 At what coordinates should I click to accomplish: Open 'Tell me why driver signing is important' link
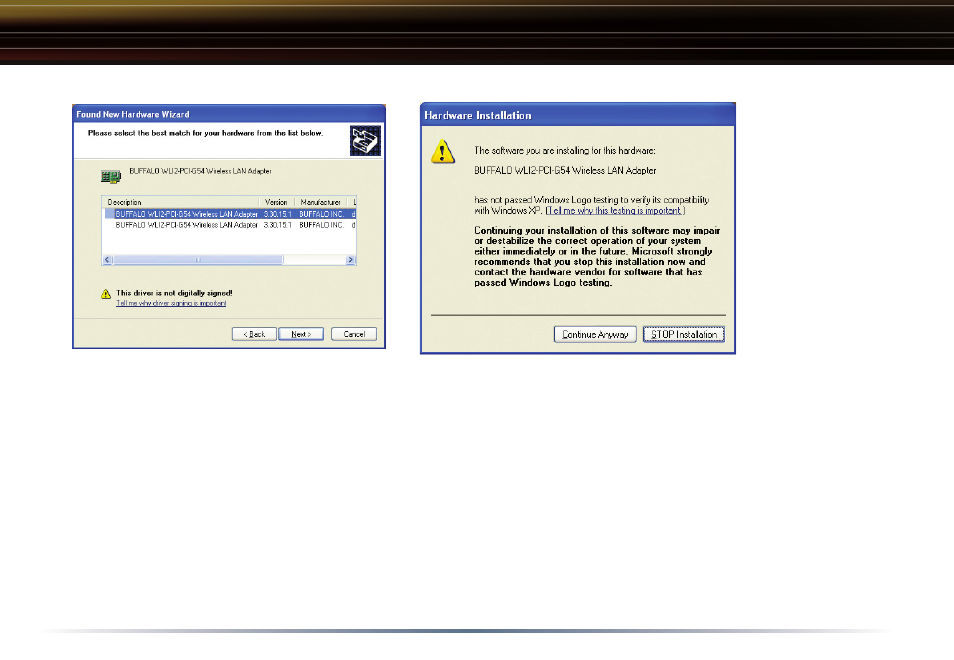click(171, 303)
